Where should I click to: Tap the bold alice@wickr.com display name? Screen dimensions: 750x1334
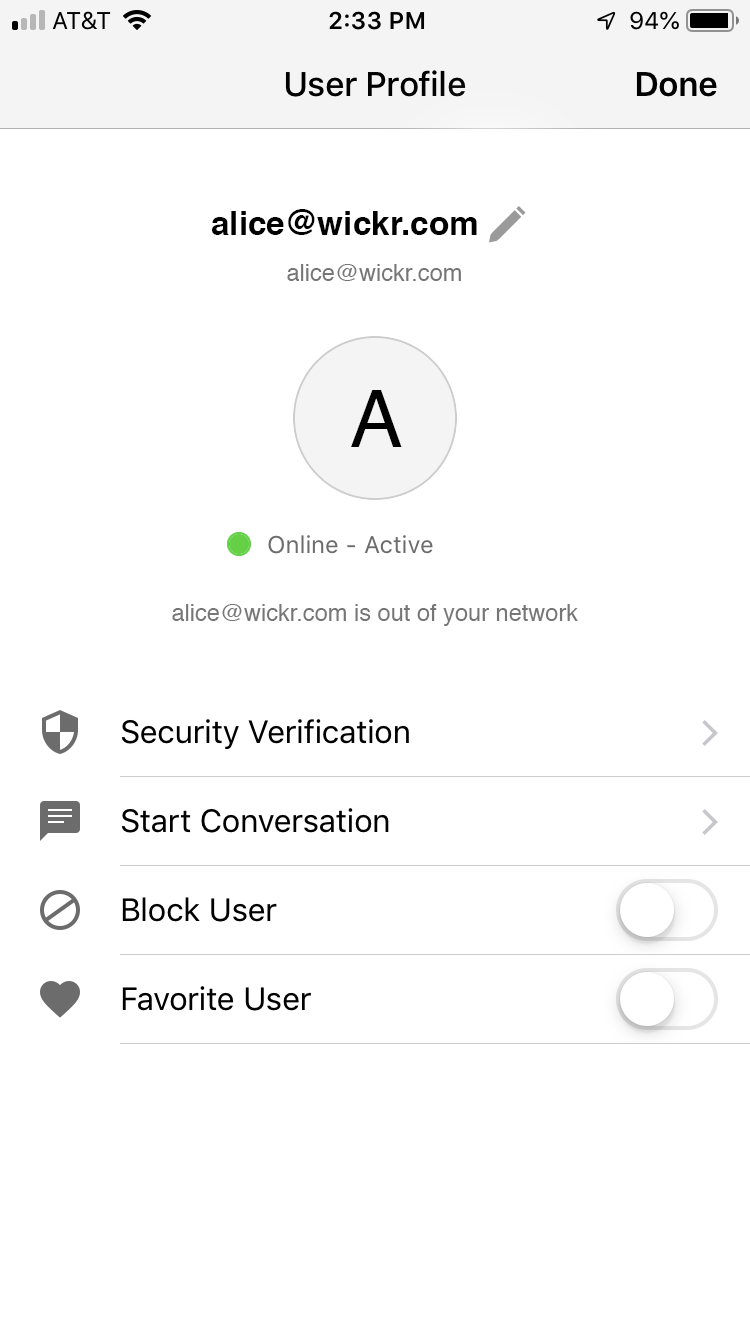344,224
